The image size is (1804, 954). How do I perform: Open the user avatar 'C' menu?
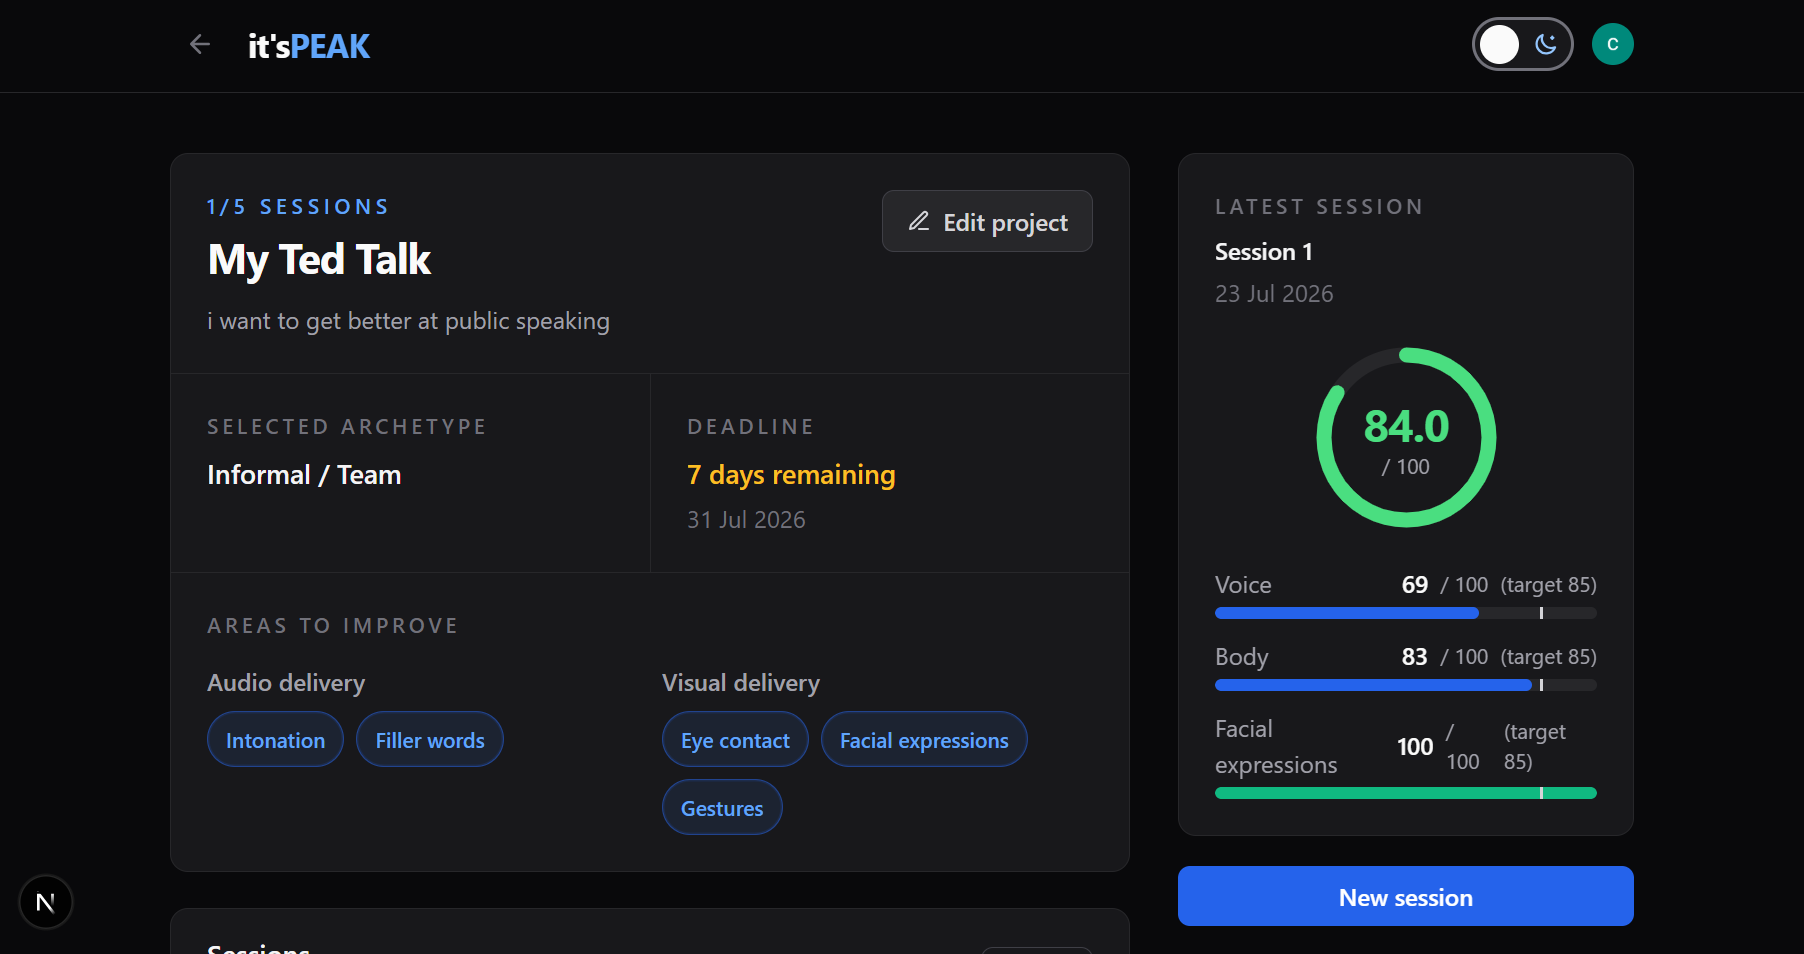coord(1612,44)
